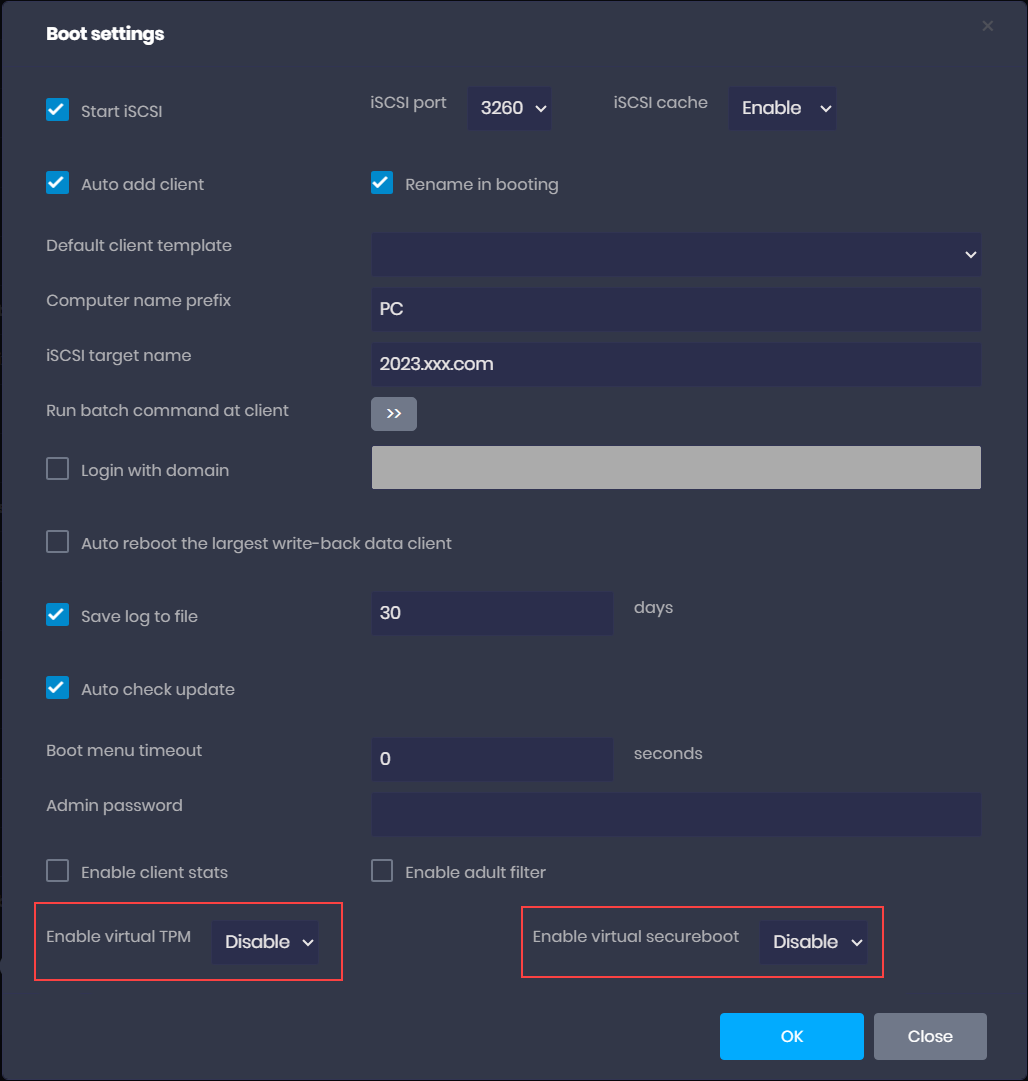1028x1081 pixels.
Task: Open the iSCSI port dropdown
Action: pos(510,108)
